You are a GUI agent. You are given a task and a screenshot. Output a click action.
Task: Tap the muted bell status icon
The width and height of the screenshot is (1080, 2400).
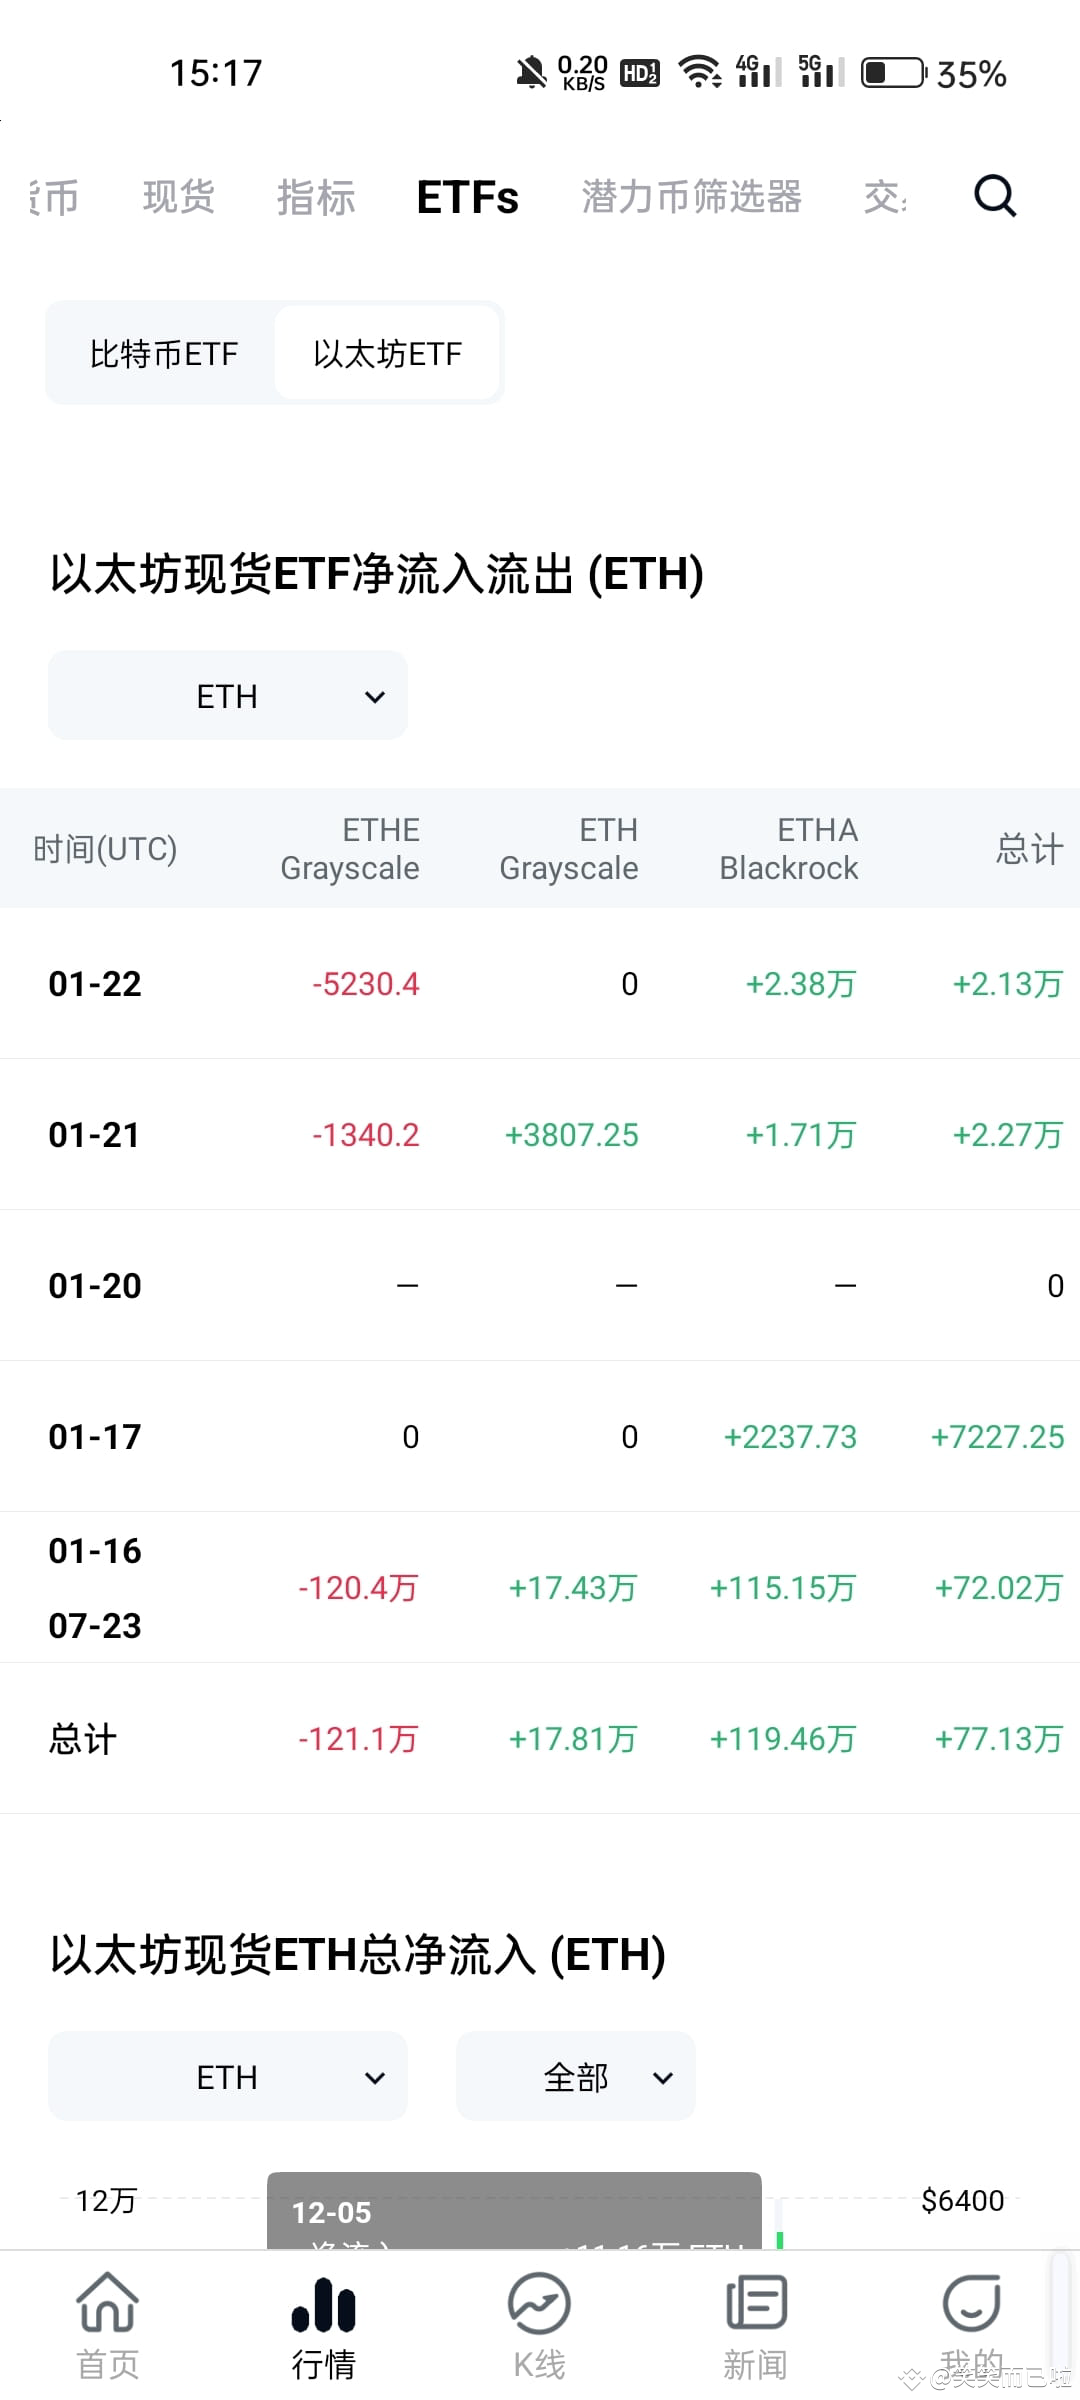(531, 73)
